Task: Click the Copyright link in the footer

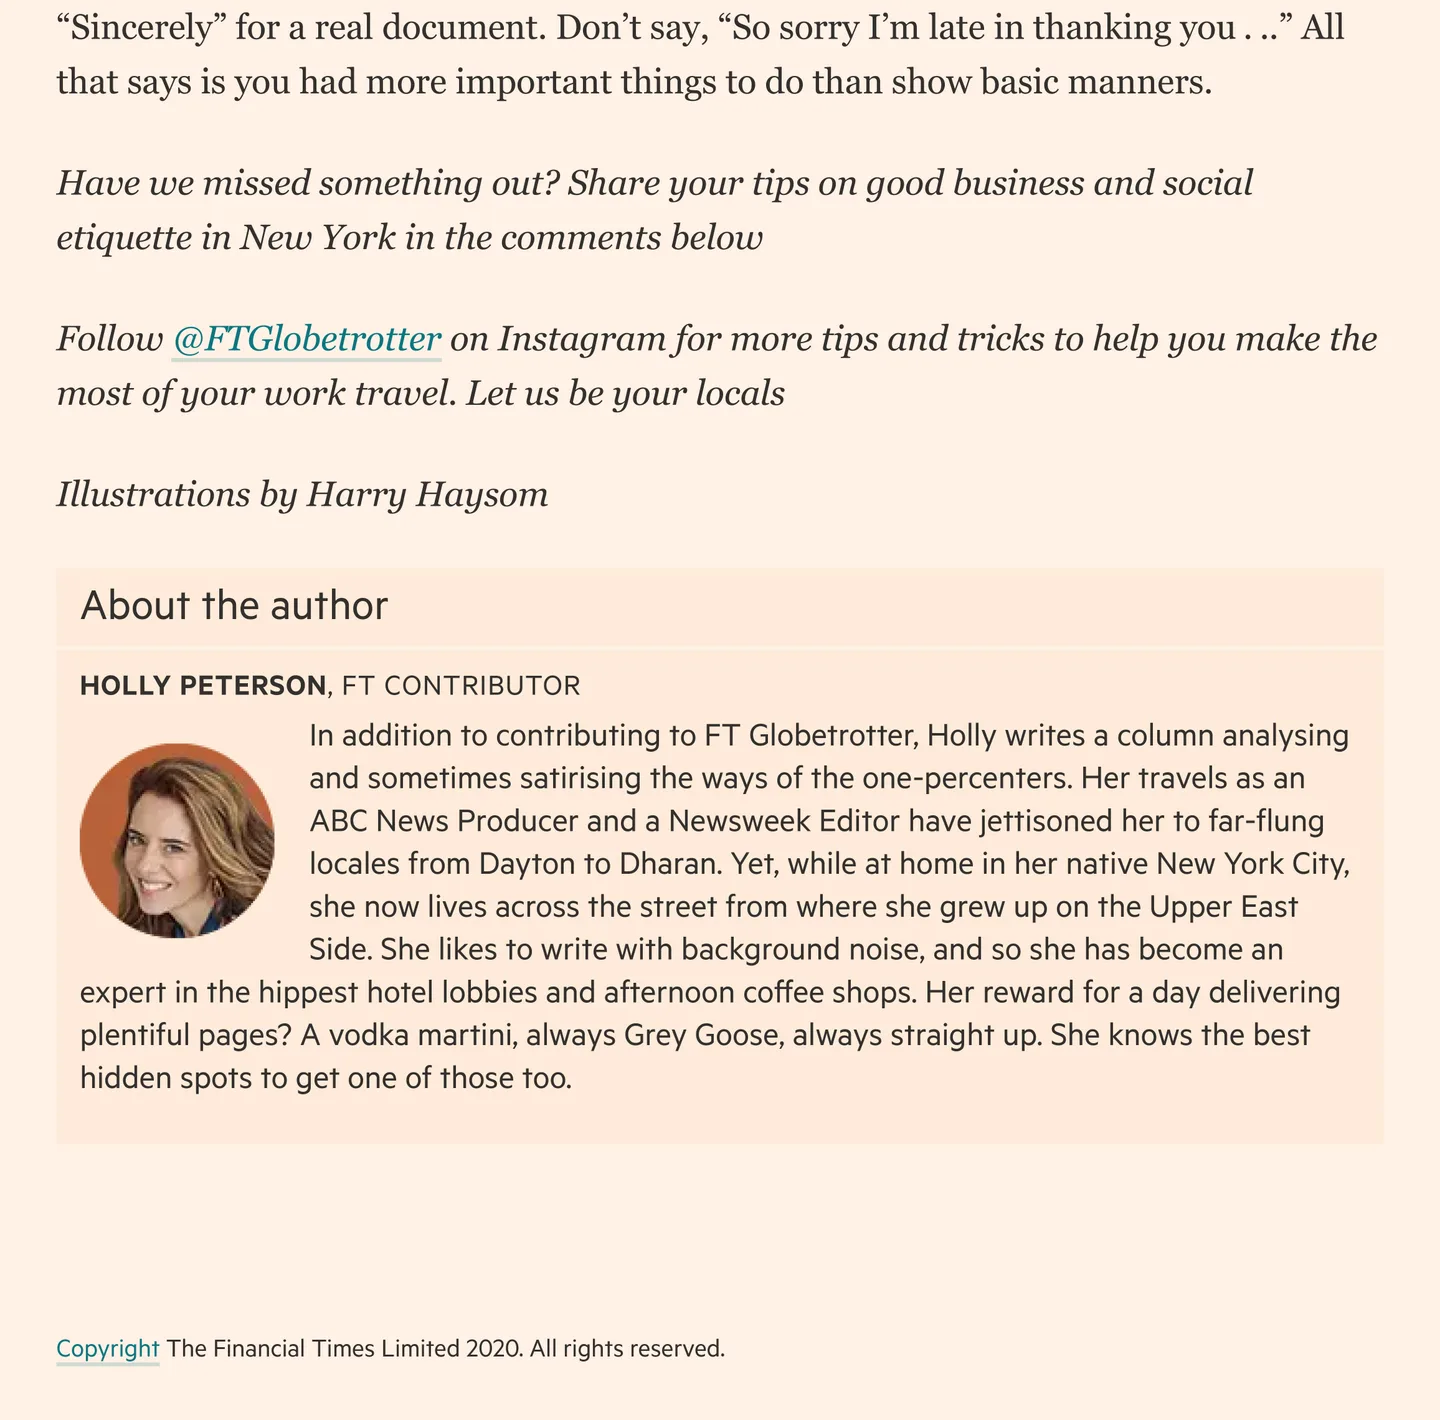Action: point(108,1348)
